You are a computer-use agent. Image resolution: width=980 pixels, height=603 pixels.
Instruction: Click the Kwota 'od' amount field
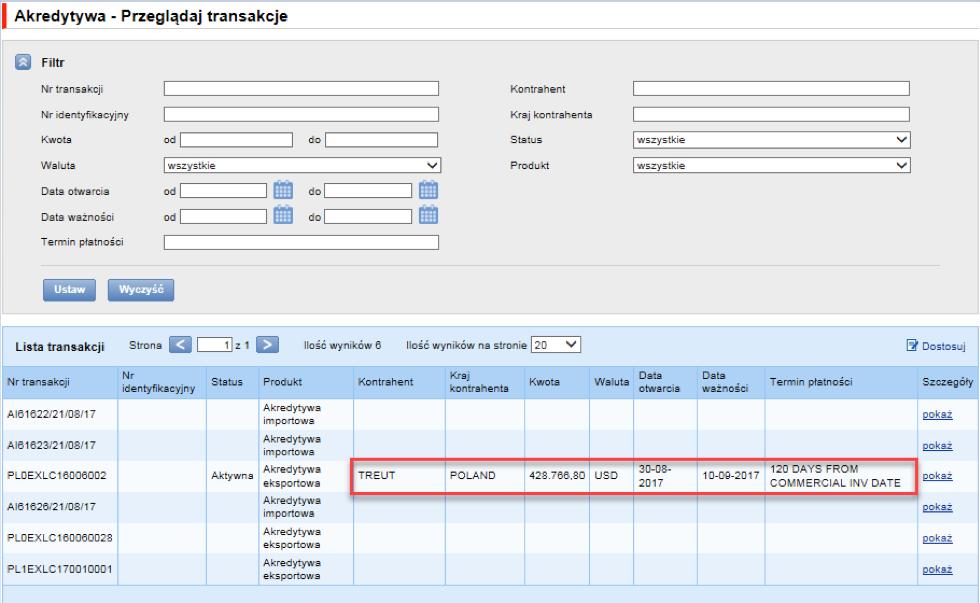click(x=236, y=140)
